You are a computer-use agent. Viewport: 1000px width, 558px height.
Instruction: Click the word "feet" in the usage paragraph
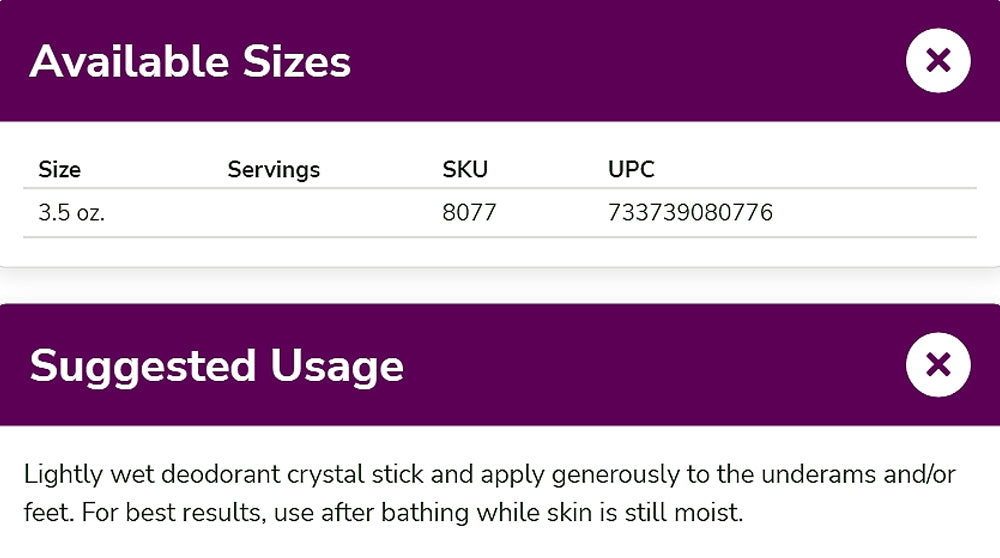point(47,514)
